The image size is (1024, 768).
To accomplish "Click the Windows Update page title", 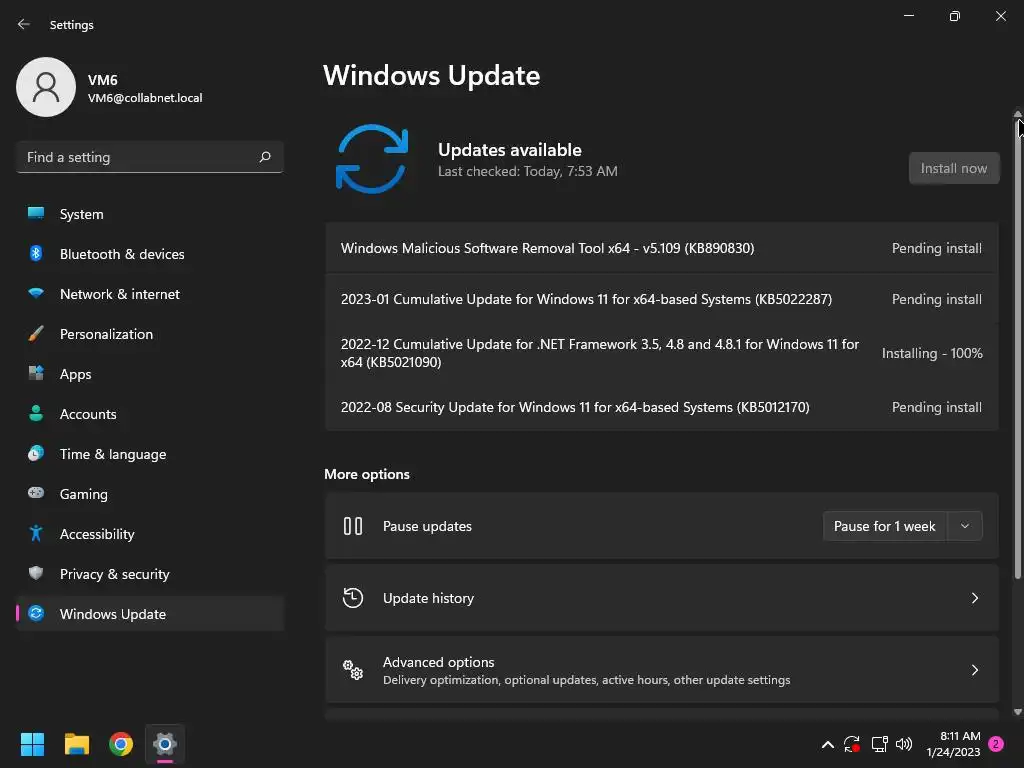I will [431, 75].
